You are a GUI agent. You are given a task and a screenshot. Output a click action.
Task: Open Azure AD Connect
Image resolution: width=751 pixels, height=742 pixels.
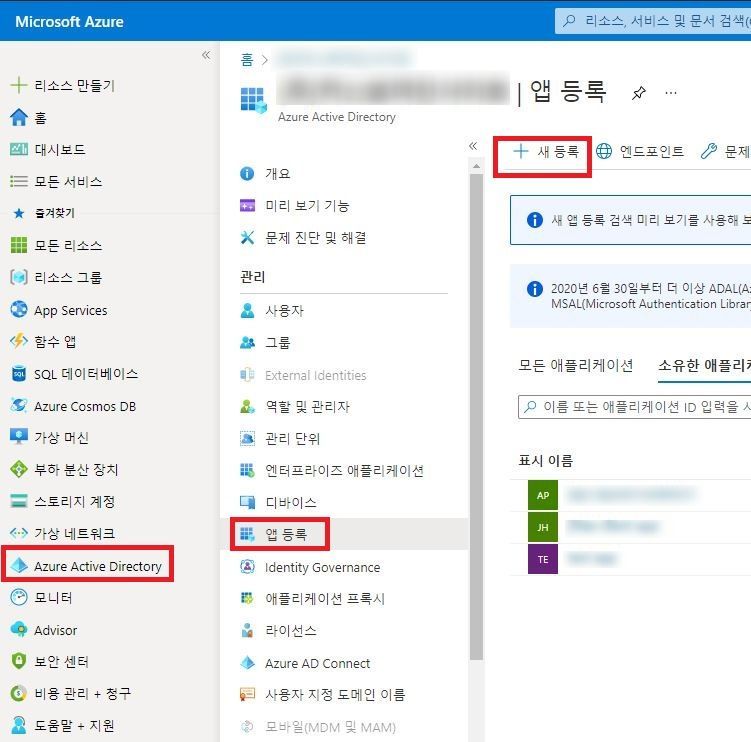coord(305,663)
